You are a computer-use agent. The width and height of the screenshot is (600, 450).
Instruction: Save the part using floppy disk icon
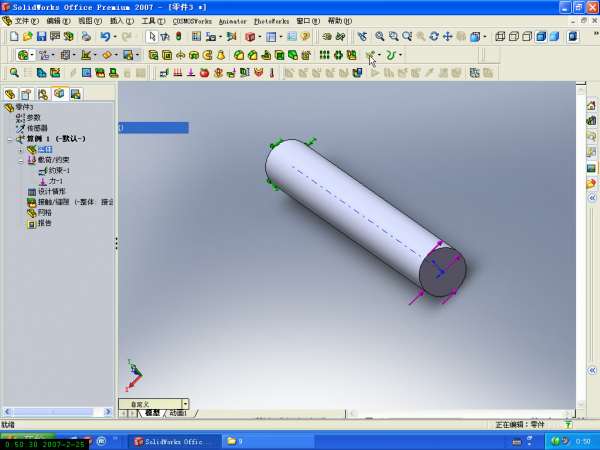click(41, 36)
